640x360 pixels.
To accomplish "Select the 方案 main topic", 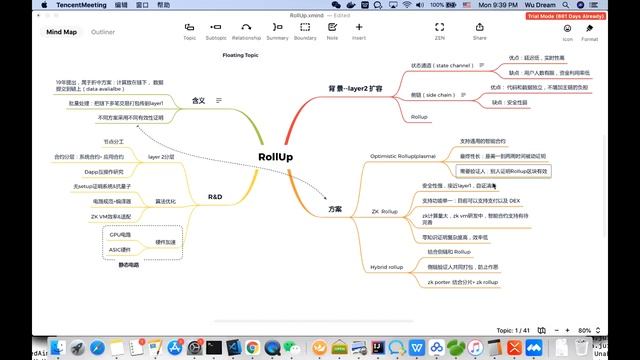I will [335, 209].
